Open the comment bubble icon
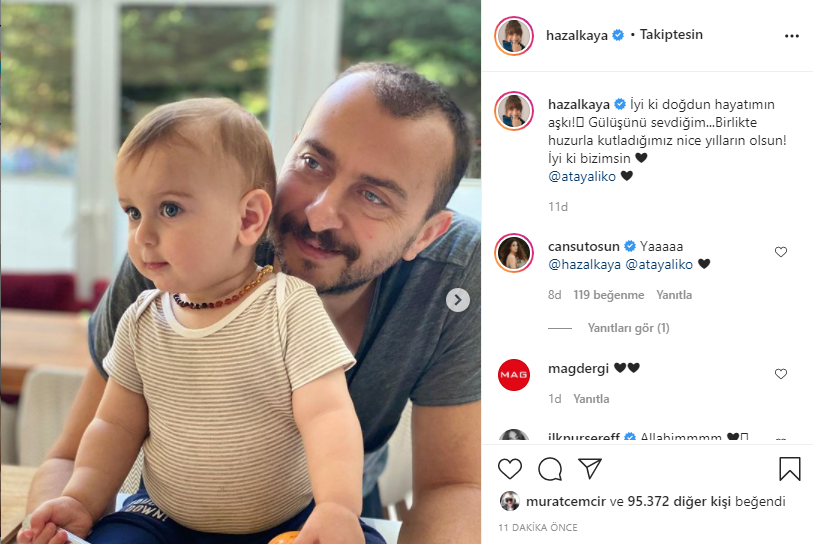813x544 pixels. coord(550,469)
